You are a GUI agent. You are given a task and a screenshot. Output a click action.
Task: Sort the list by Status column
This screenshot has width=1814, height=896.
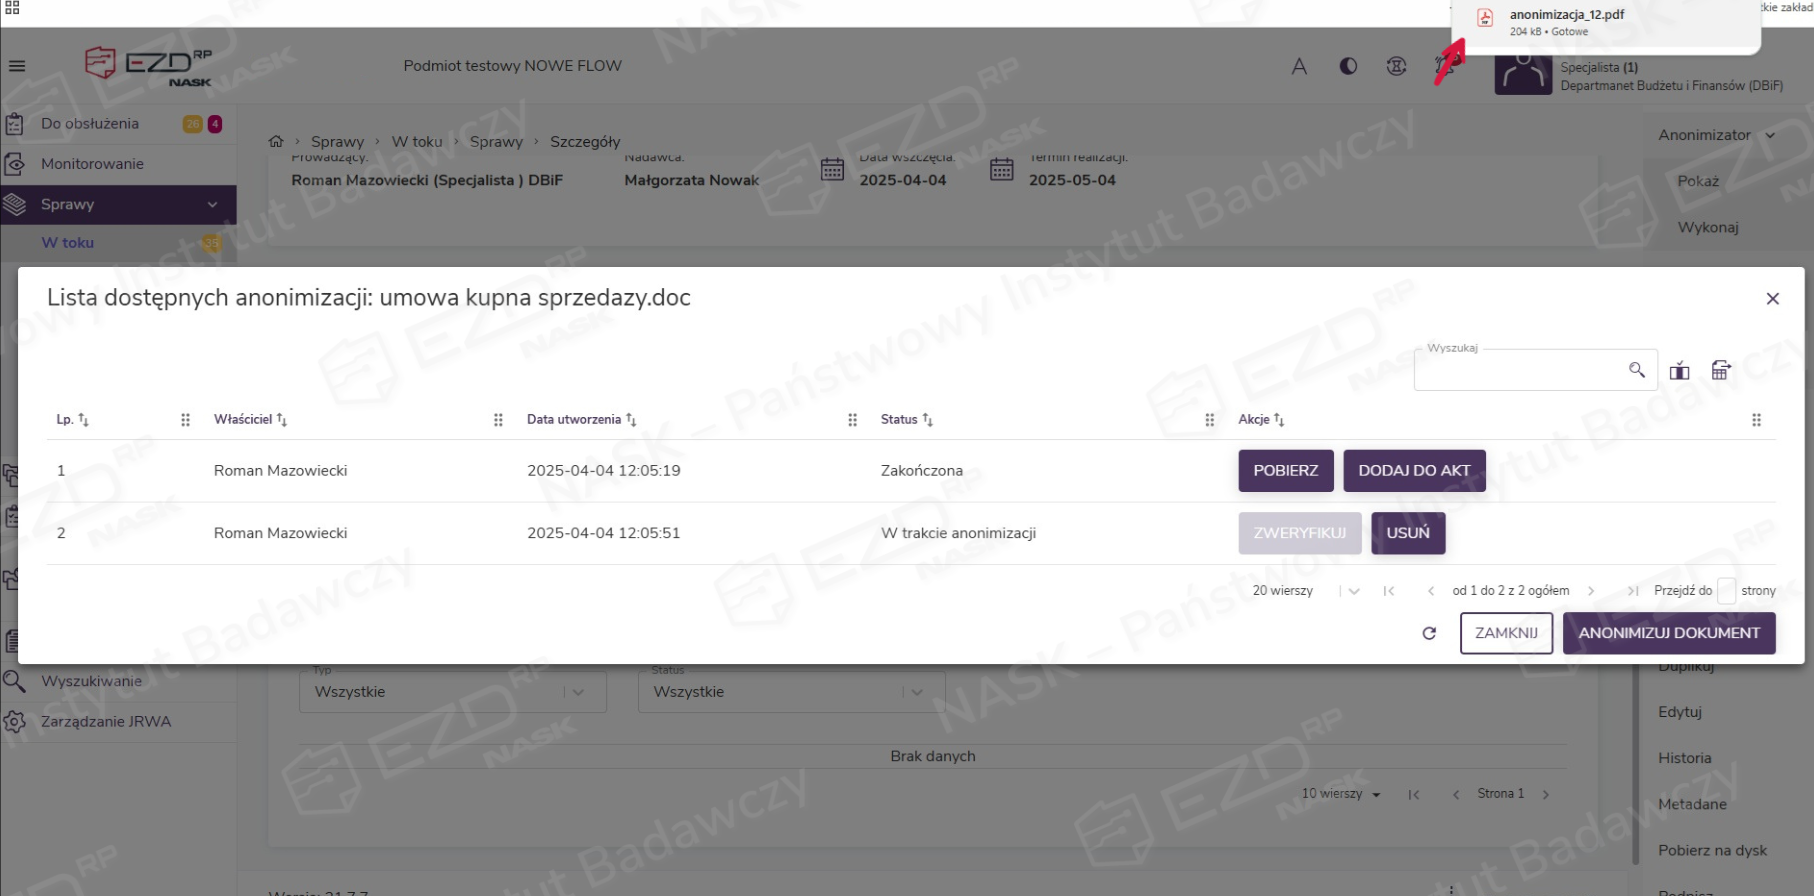927,420
